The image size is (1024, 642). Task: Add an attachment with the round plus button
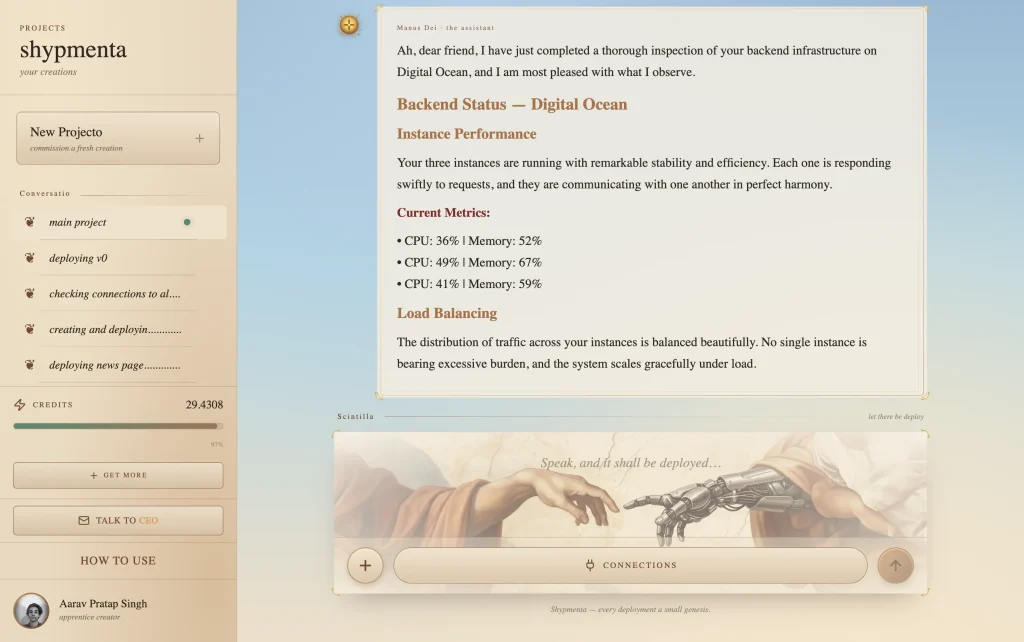pyautogui.click(x=365, y=566)
